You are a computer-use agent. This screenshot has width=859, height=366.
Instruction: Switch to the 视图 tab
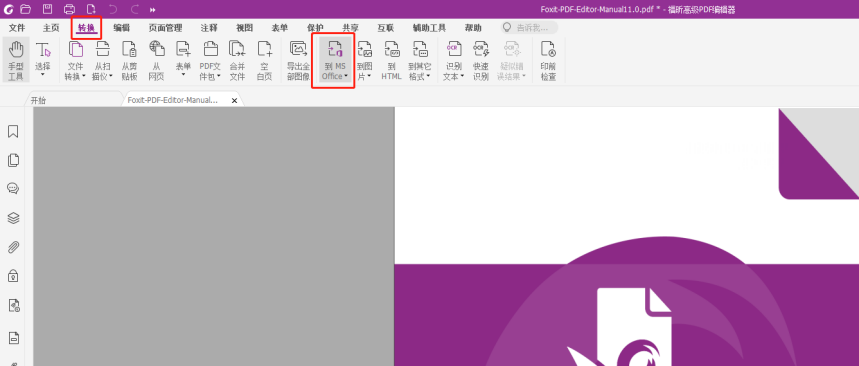[245, 28]
